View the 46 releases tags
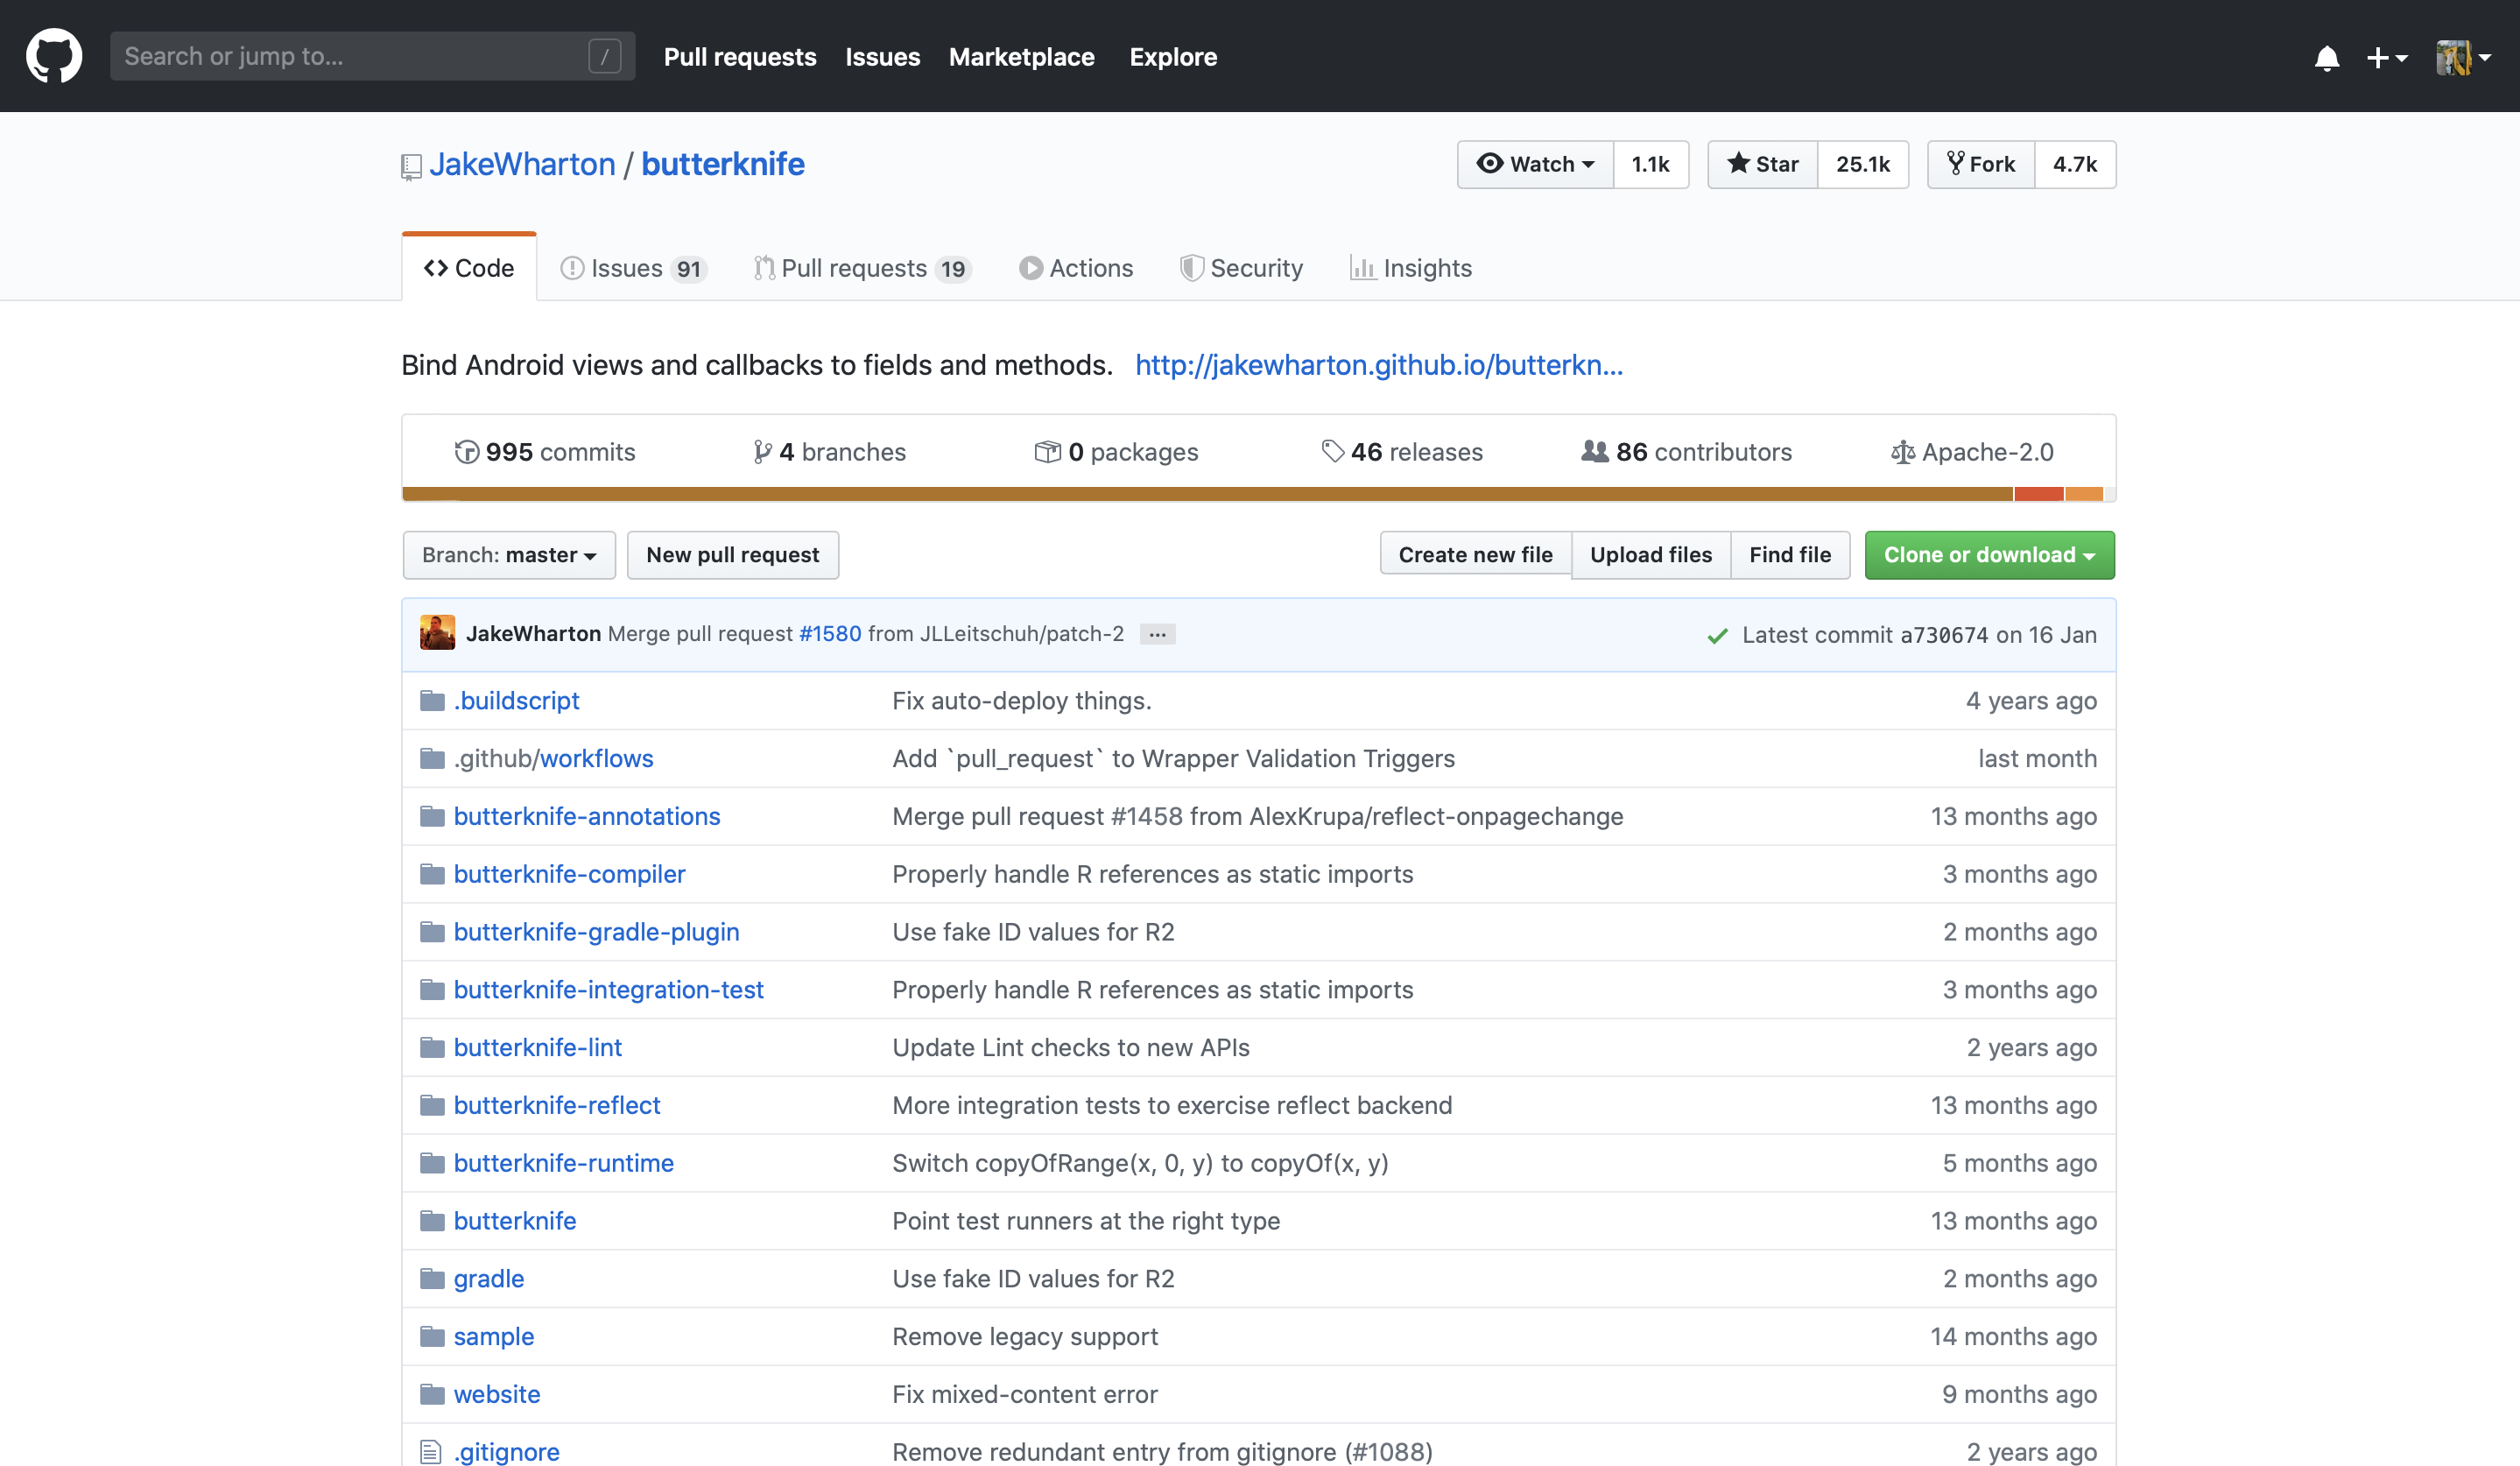This screenshot has width=2520, height=1466. pyautogui.click(x=1402, y=452)
